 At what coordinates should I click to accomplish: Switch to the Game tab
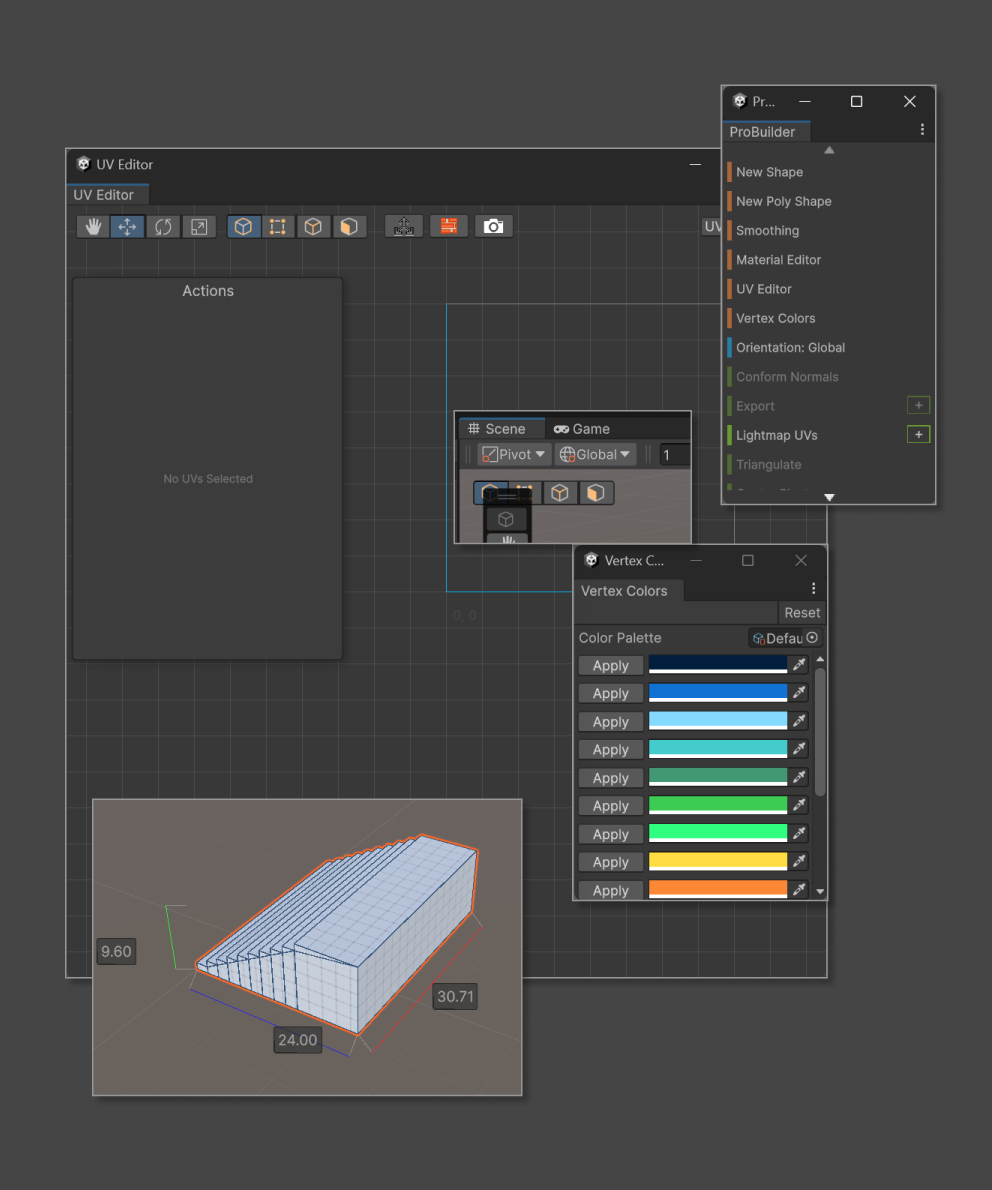pos(582,429)
